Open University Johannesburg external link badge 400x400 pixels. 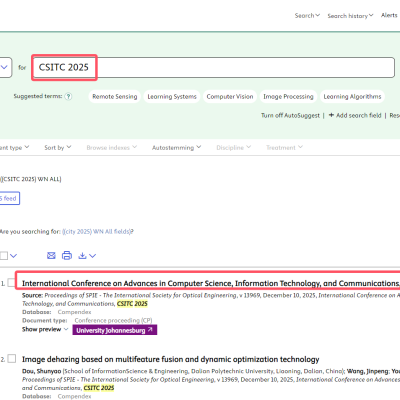click(x=115, y=330)
